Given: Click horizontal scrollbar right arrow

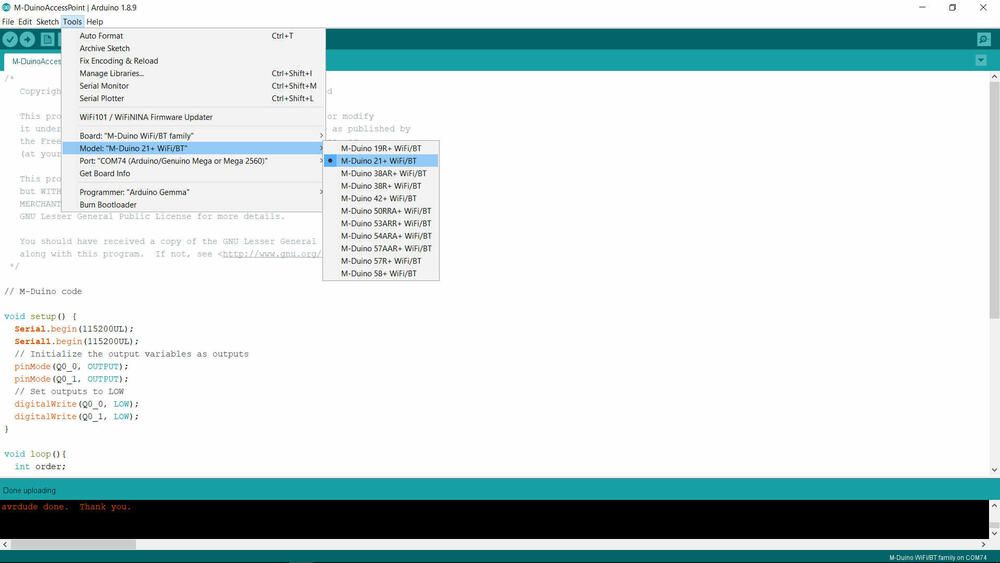Looking at the screenshot, I should click(x=983, y=545).
